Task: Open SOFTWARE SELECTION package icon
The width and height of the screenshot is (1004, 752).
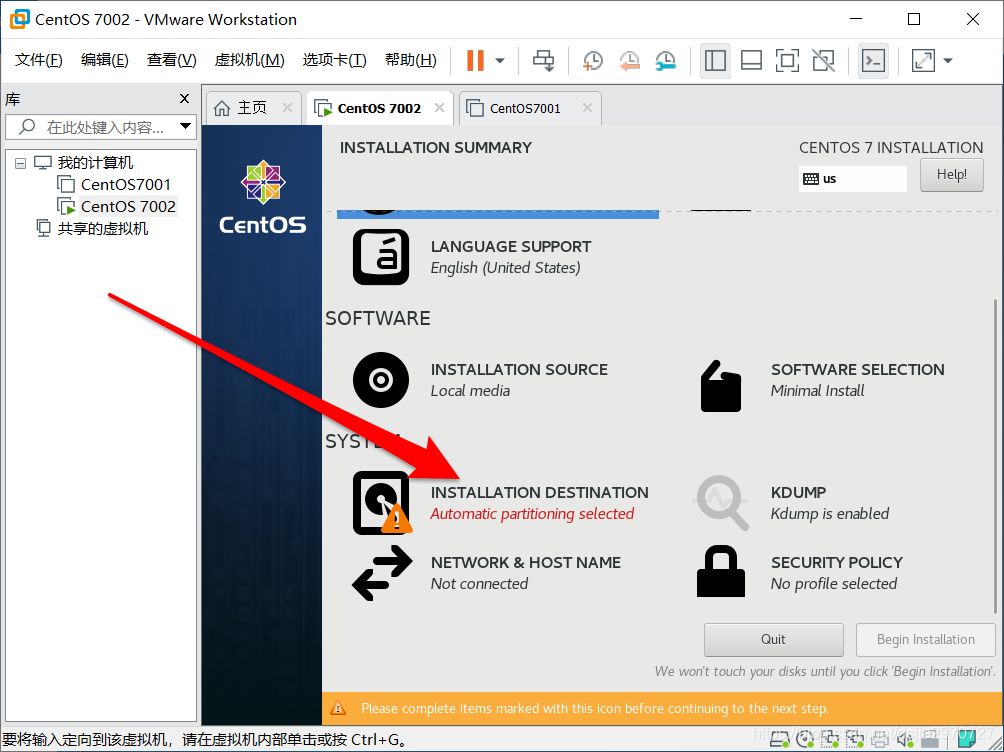Action: pyautogui.click(x=721, y=386)
